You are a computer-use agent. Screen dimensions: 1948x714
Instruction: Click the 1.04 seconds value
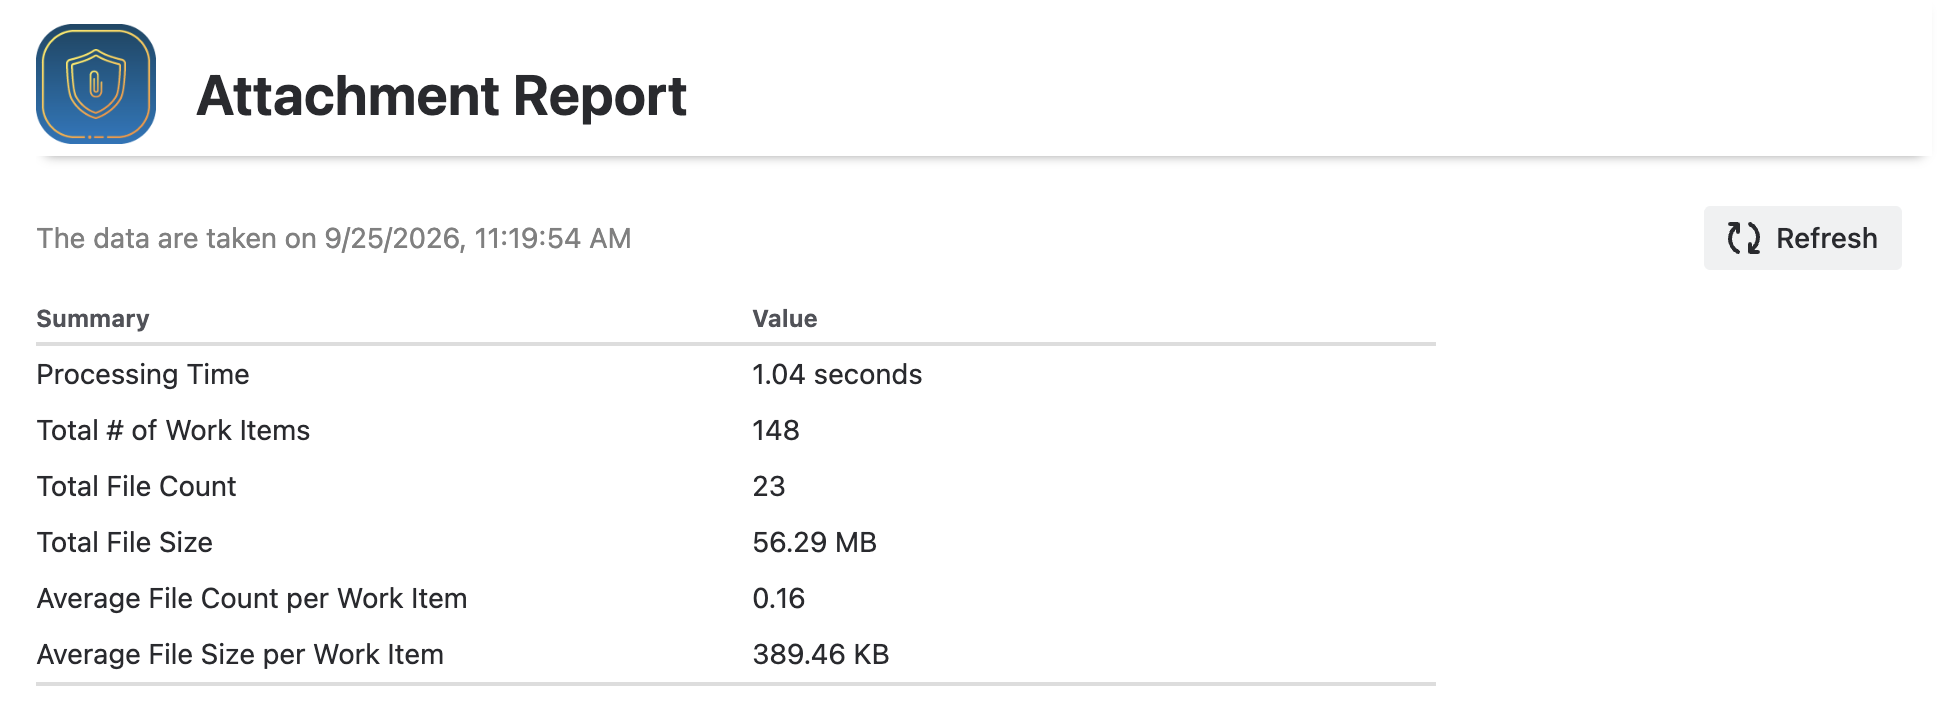coord(837,374)
